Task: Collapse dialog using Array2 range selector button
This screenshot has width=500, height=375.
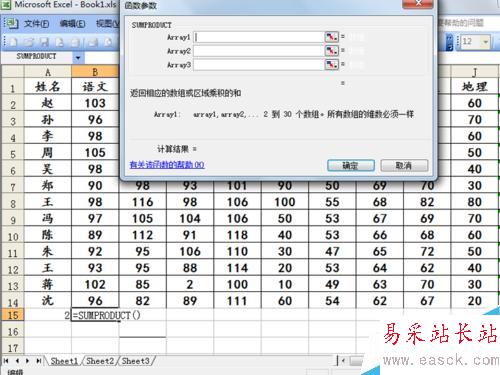Action: click(x=331, y=51)
